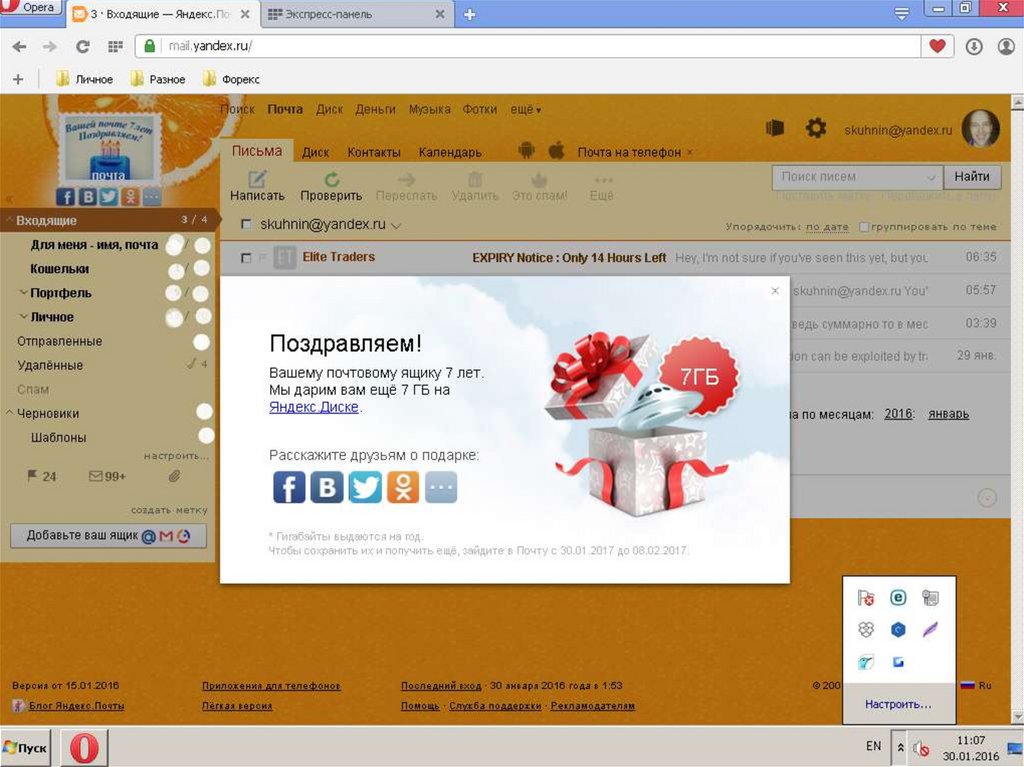
Task: Open more sharing options in the popup
Action: click(441, 487)
